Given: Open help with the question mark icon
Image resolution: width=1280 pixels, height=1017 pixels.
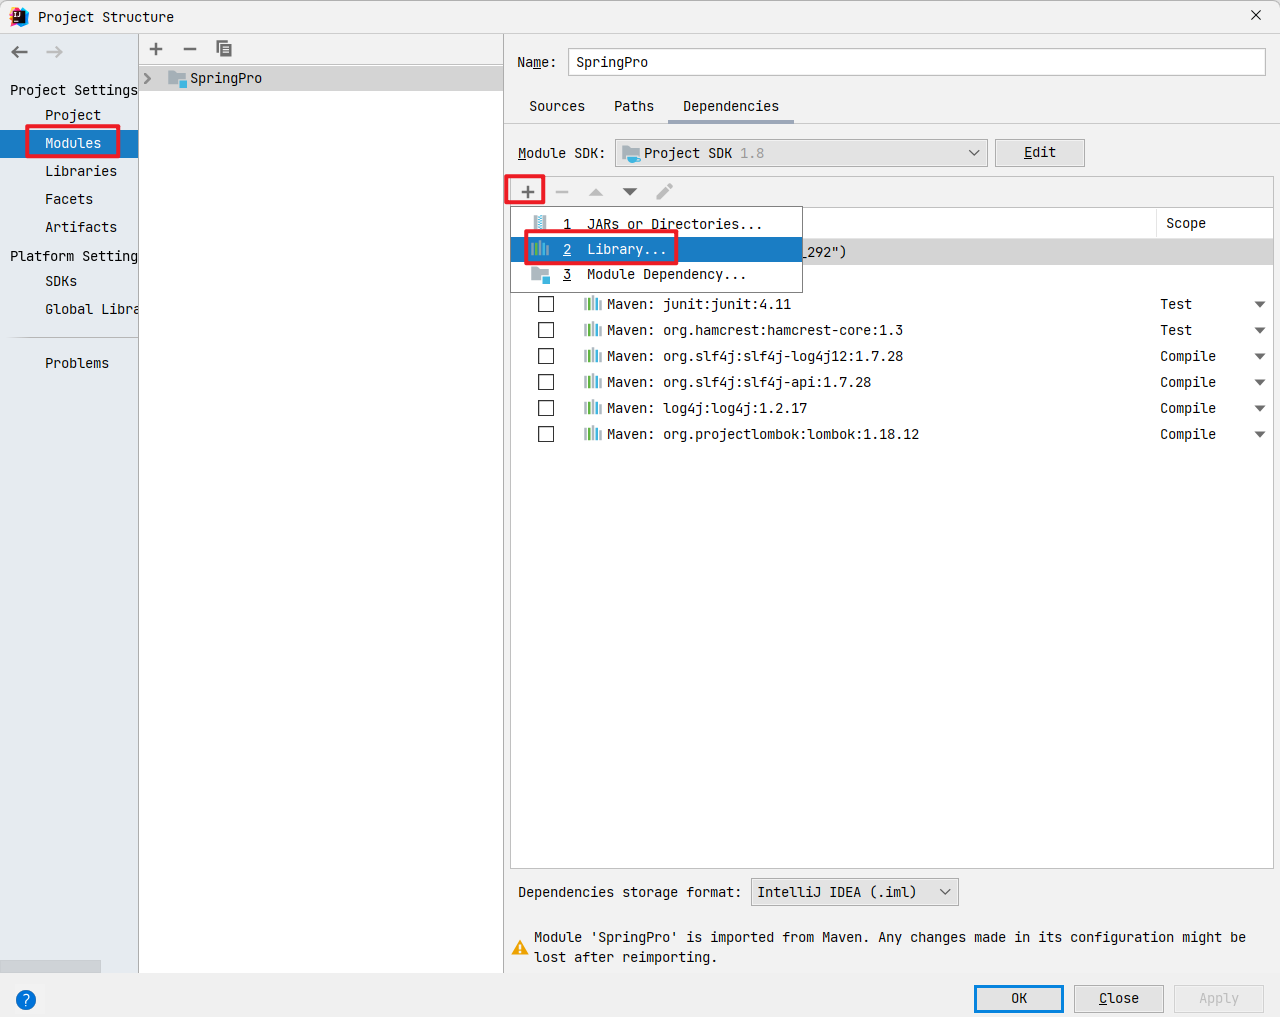Looking at the screenshot, I should tap(26, 999).
